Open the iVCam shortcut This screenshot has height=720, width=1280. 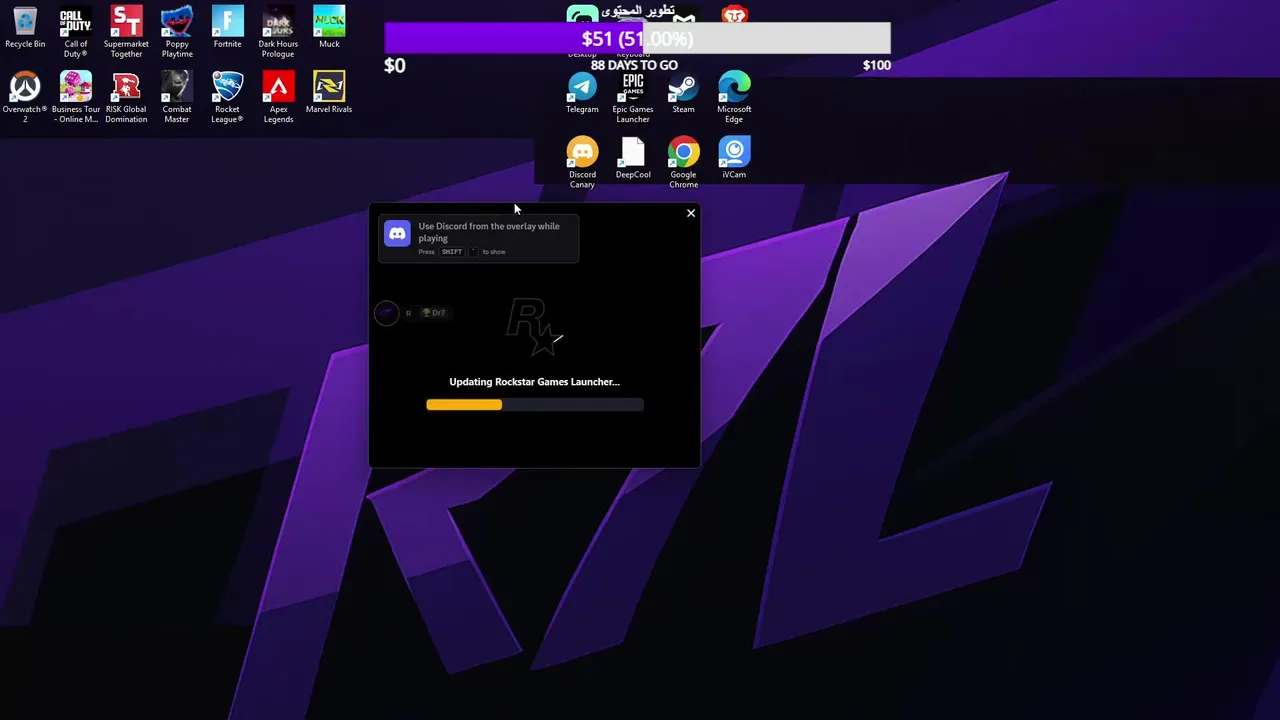click(x=734, y=158)
